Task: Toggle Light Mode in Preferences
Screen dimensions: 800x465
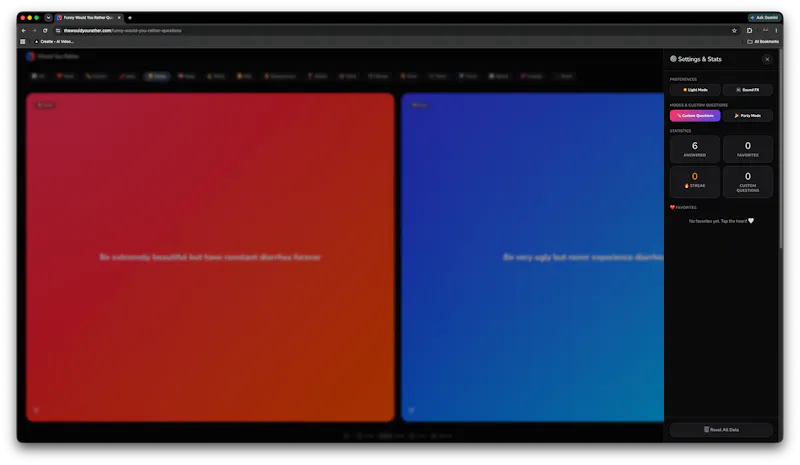Action: (x=695, y=90)
